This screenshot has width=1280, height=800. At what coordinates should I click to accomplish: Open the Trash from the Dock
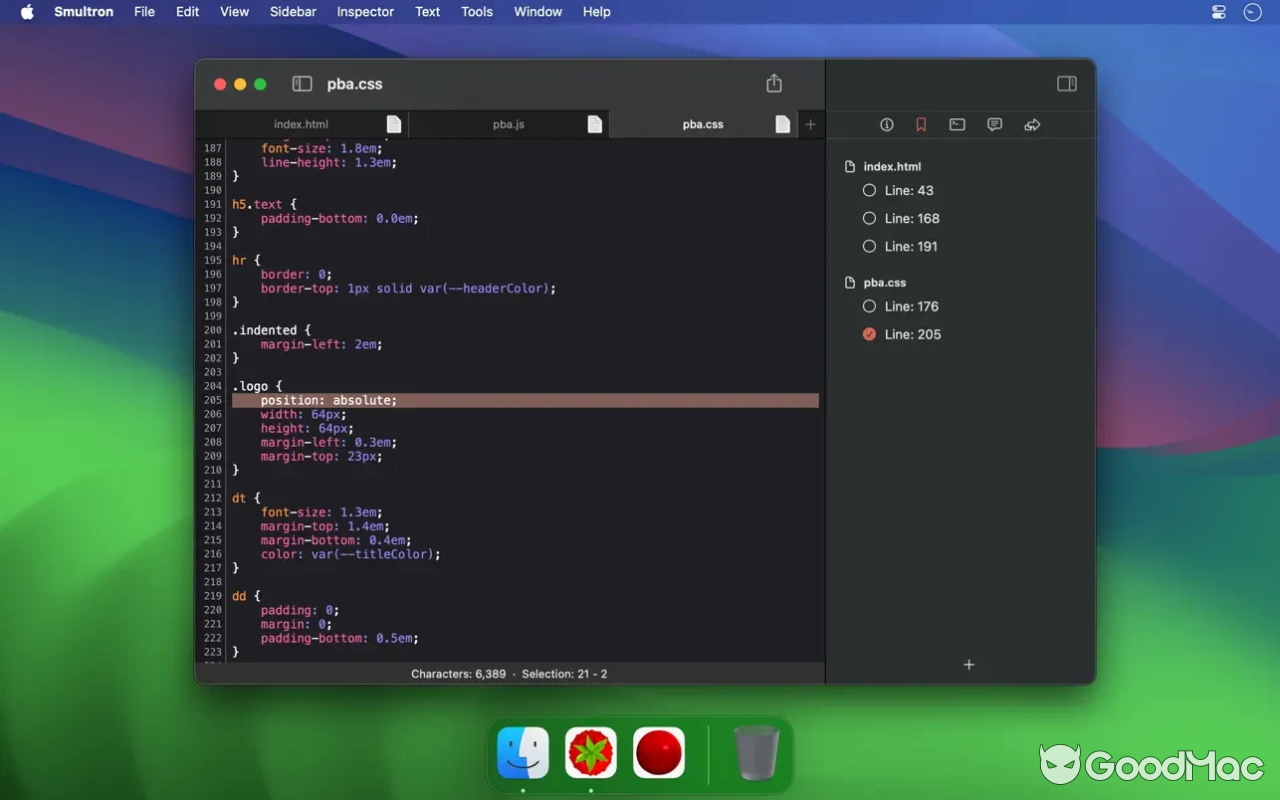pyautogui.click(x=757, y=752)
